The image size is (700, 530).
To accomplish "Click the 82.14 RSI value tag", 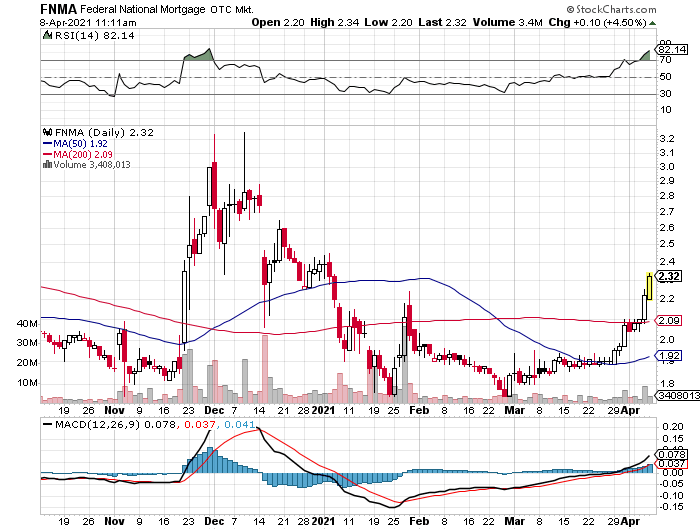I will (x=672, y=49).
